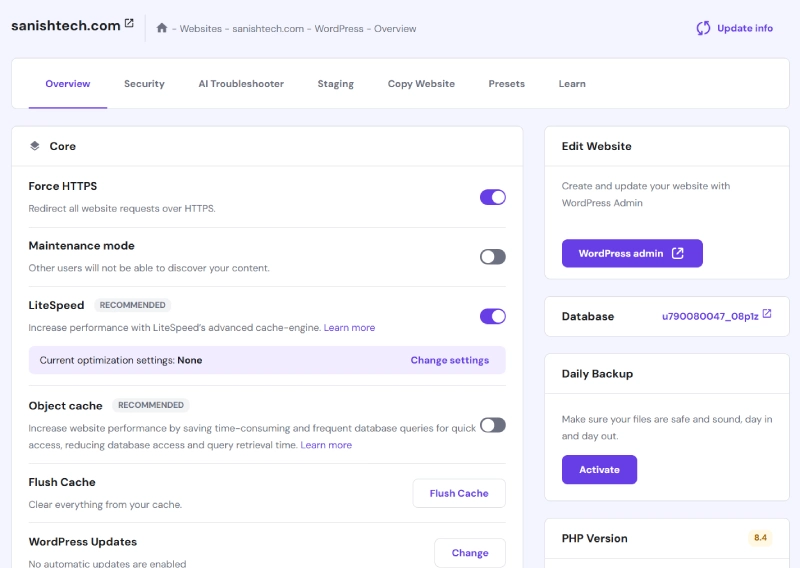Switch to the Presets tab

coord(506,84)
